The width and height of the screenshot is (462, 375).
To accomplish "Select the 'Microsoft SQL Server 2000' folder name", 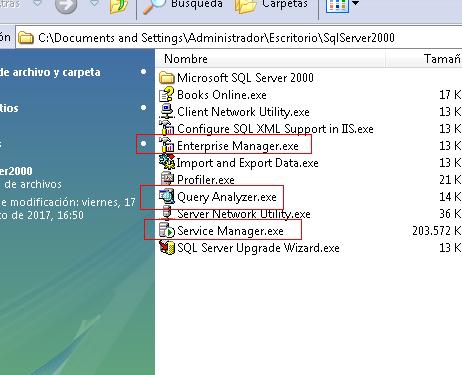I will tap(245, 78).
